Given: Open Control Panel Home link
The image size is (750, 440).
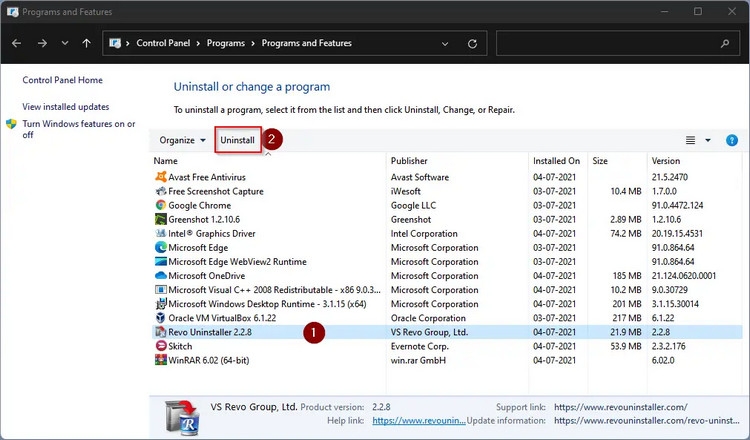Looking at the screenshot, I should click(62, 80).
